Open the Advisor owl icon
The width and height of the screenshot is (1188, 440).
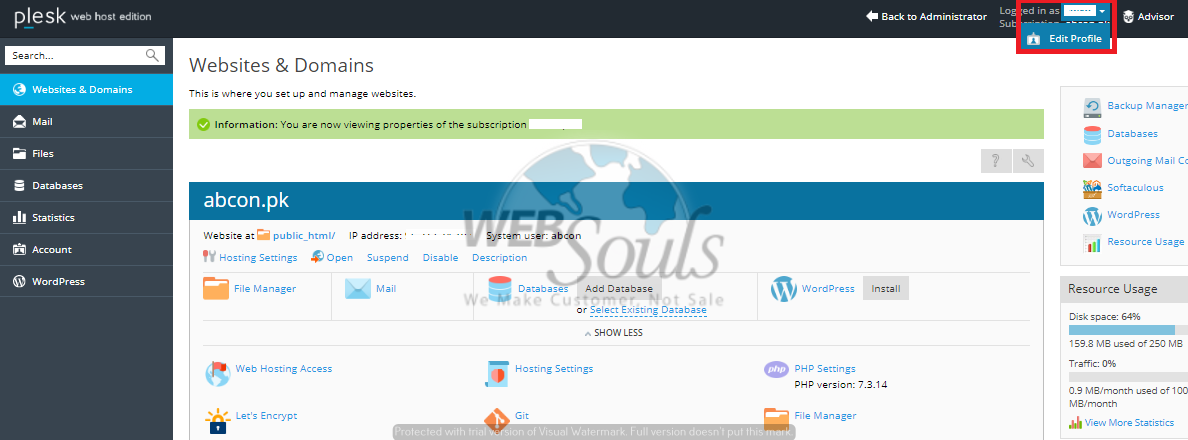[x=1129, y=17]
